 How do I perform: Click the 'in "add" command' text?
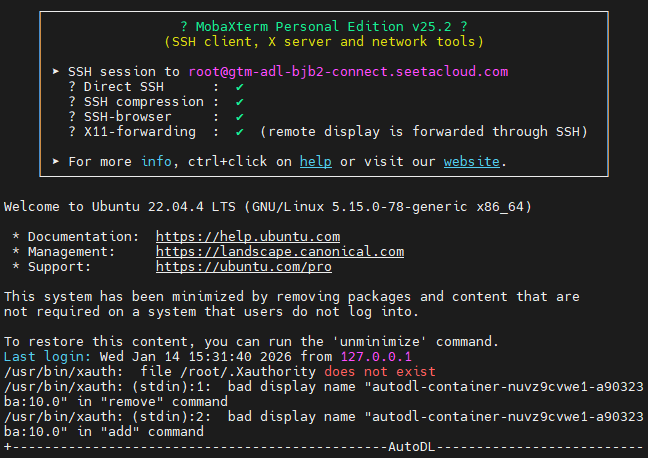coord(140,432)
